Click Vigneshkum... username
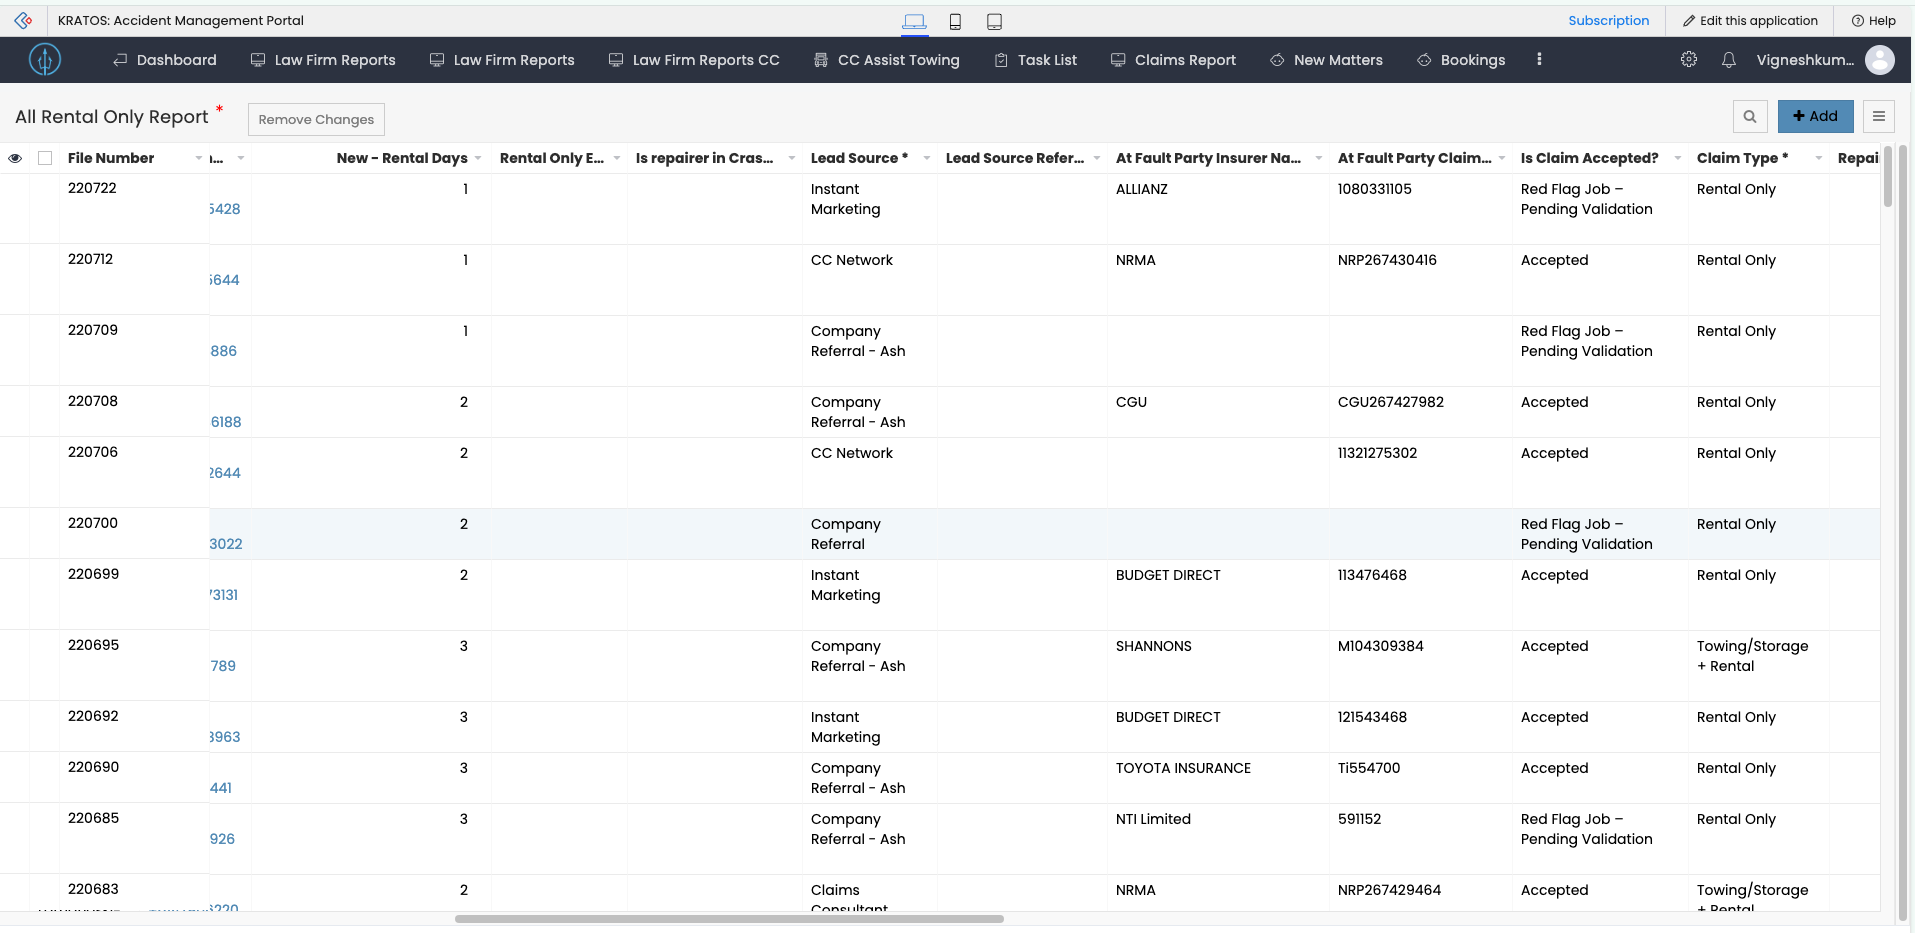Image resolution: width=1915 pixels, height=933 pixels. coord(1805,60)
